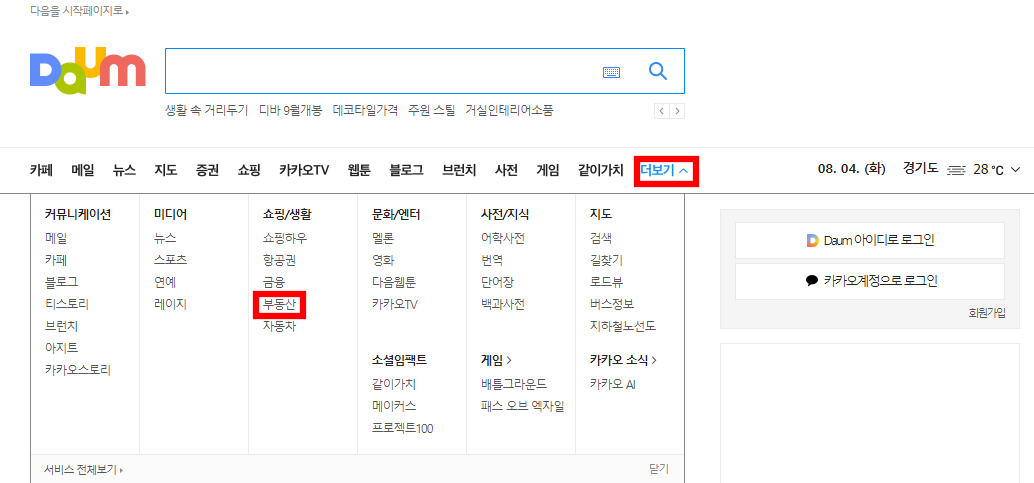Screen dimensions: 1034x483
Task: Open 스포츠 under 미디어
Action: pyautogui.click(x=170, y=260)
